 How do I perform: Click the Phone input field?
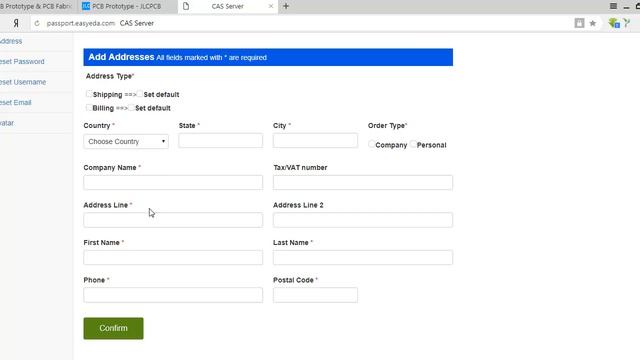tap(173, 295)
